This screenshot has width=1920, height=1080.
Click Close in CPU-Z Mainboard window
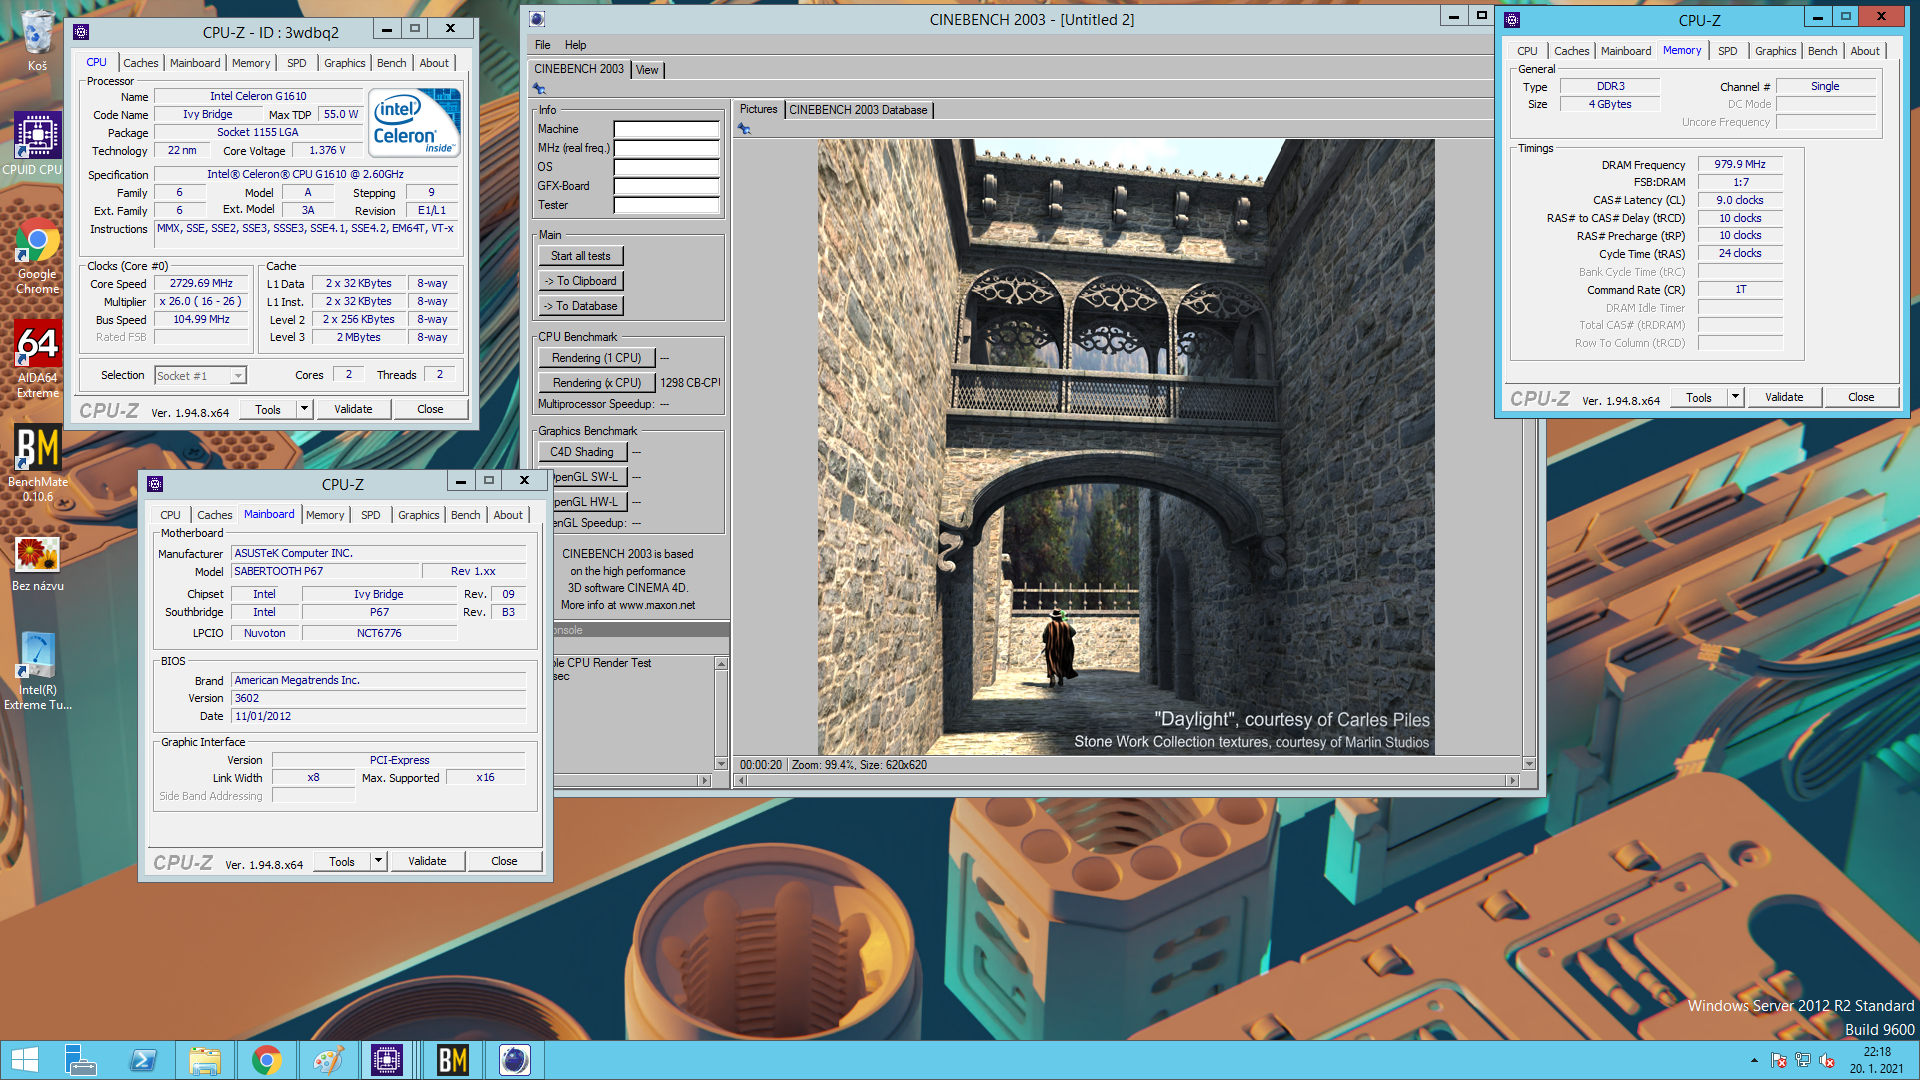(x=504, y=861)
